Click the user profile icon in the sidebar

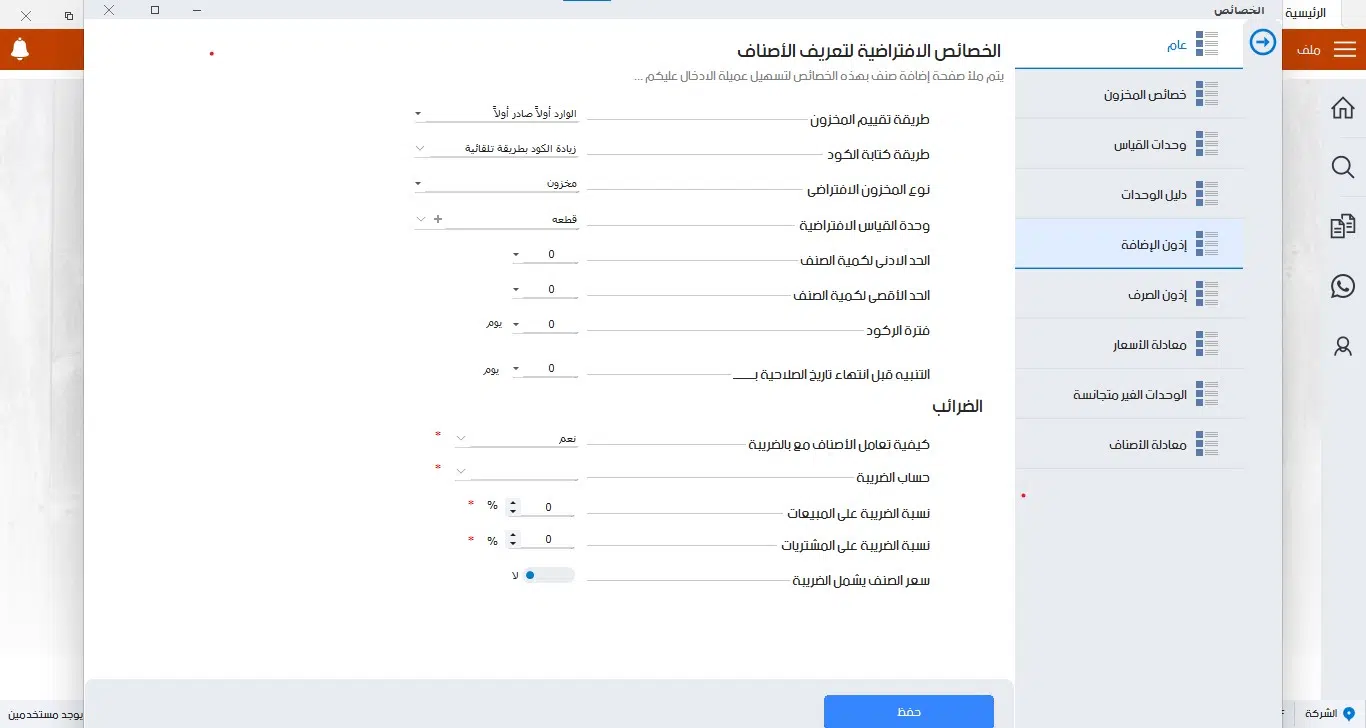[x=1342, y=346]
